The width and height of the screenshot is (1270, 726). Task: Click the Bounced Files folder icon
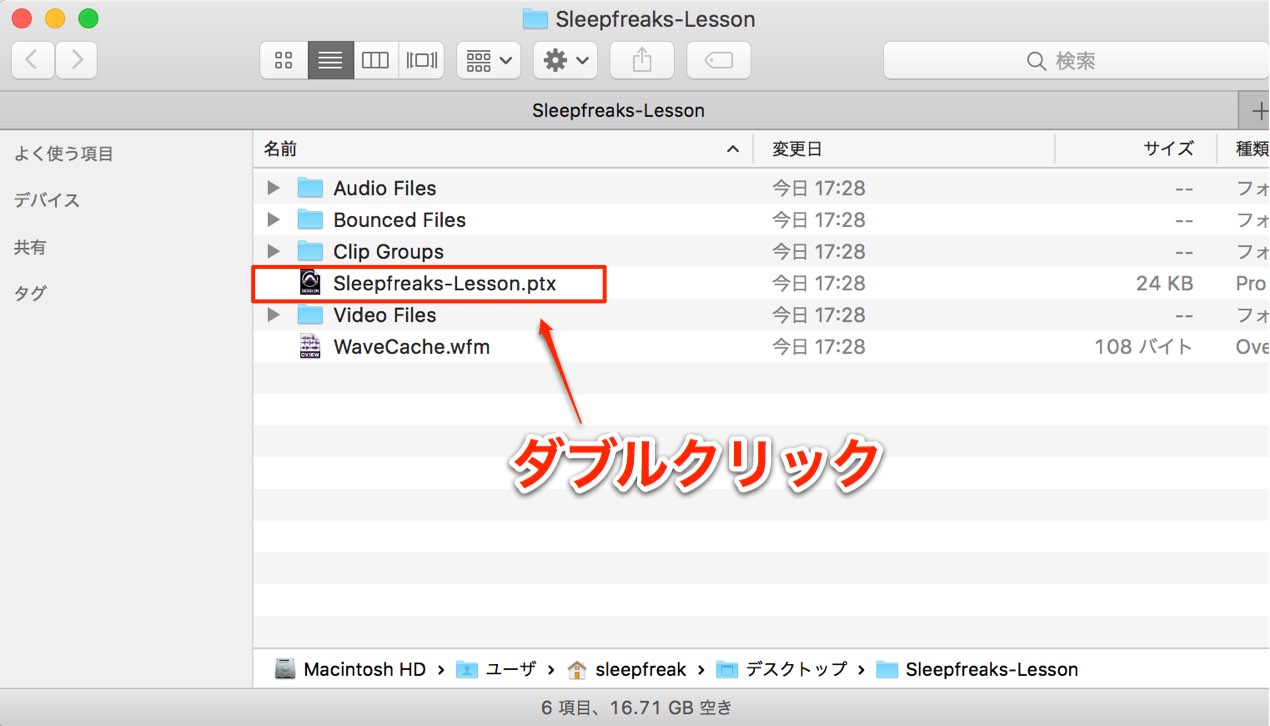310,220
